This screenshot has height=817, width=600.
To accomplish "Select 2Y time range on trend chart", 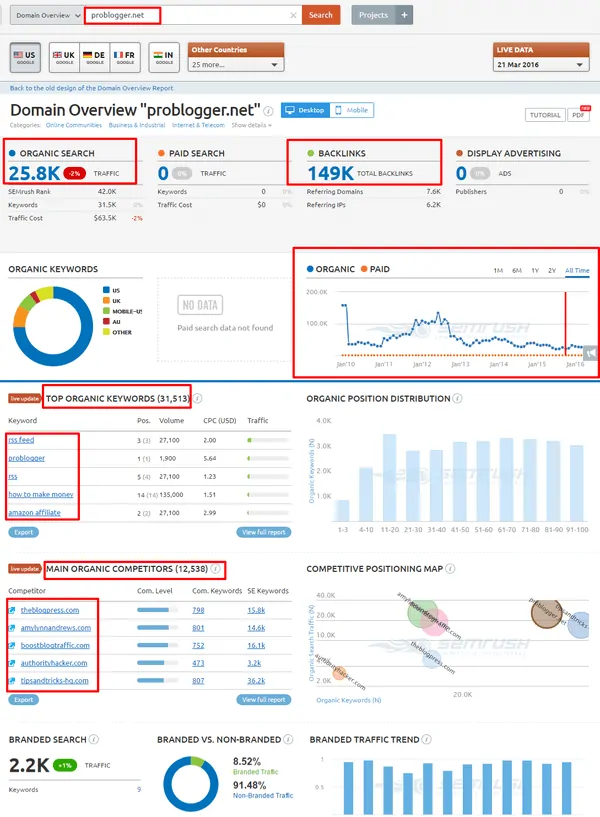I will 552,270.
